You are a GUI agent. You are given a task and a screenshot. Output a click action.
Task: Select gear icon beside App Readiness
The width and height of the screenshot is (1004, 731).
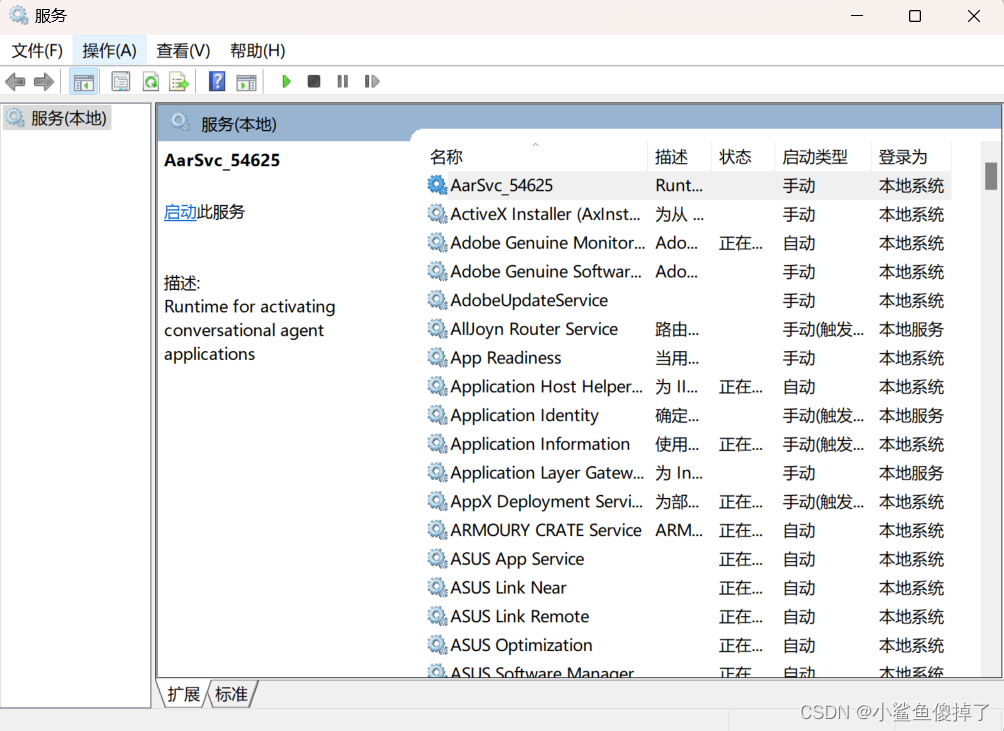(x=437, y=357)
